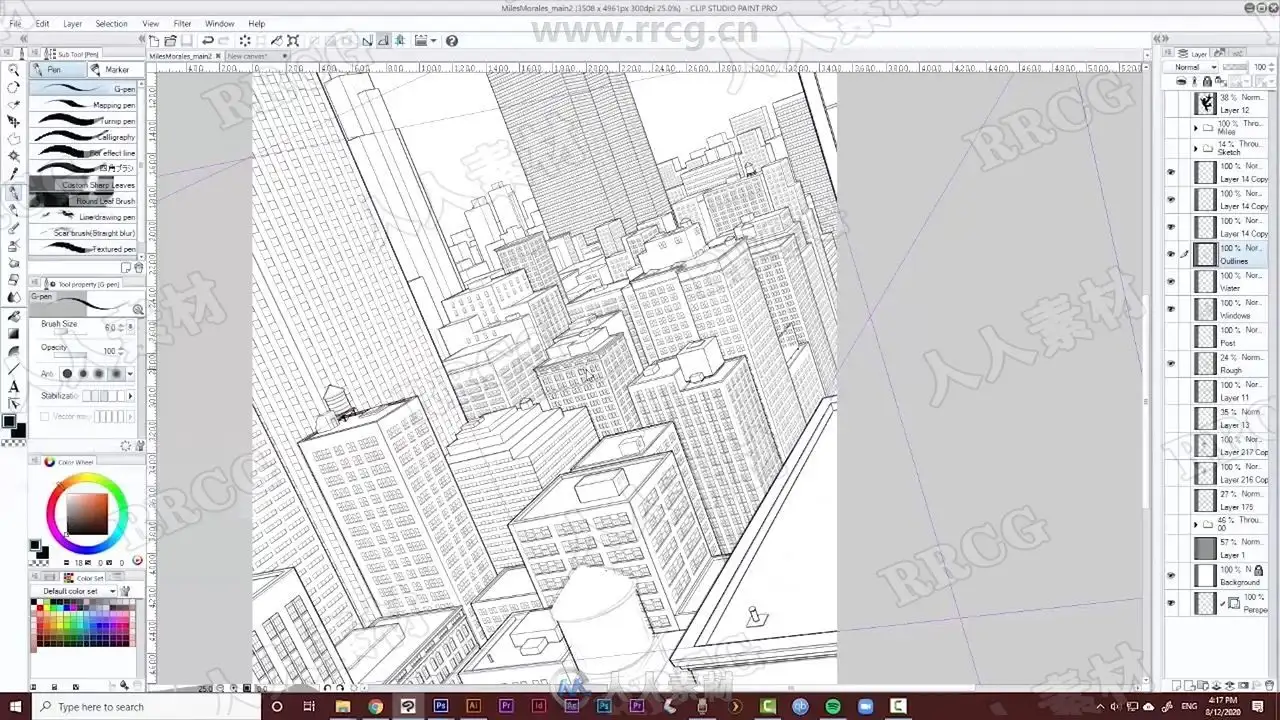Click the New file toolbar icon

155,41
